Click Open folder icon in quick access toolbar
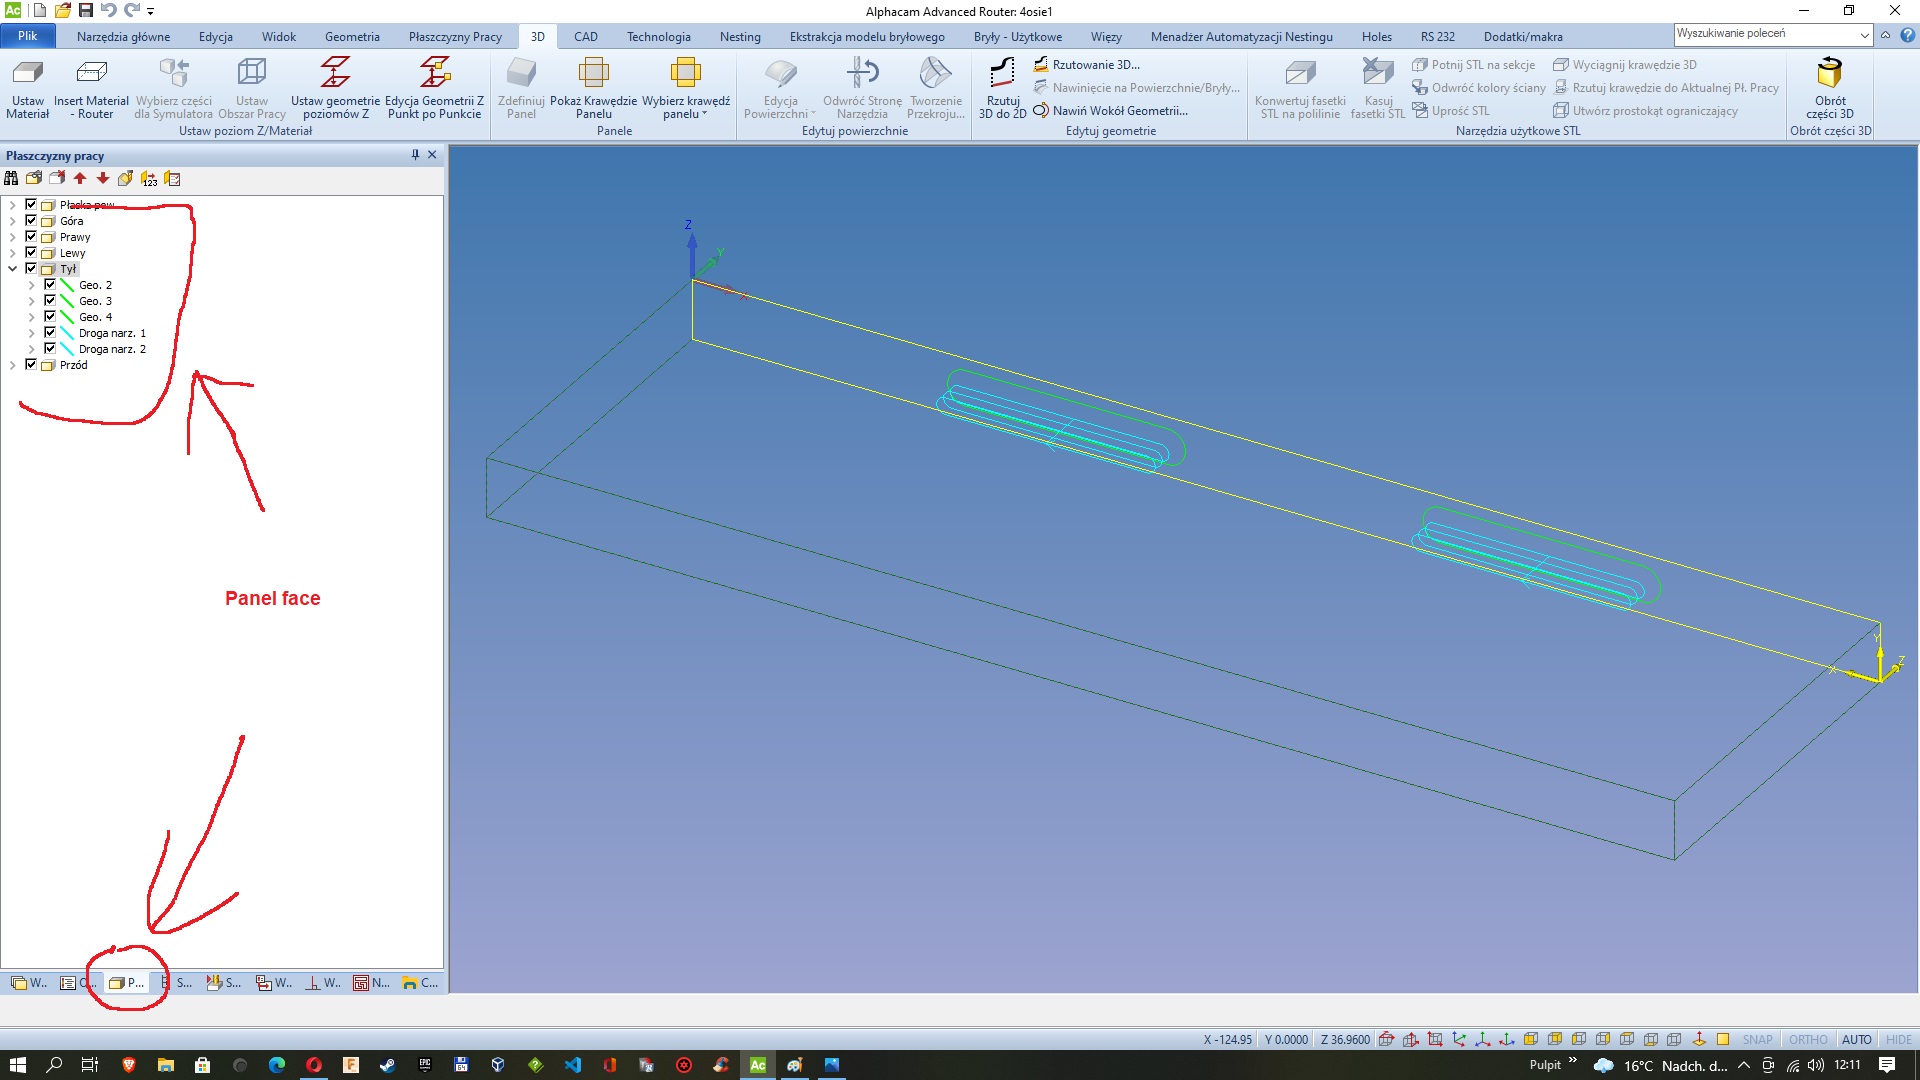Viewport: 1920px width, 1080px height. pyautogui.click(x=62, y=10)
